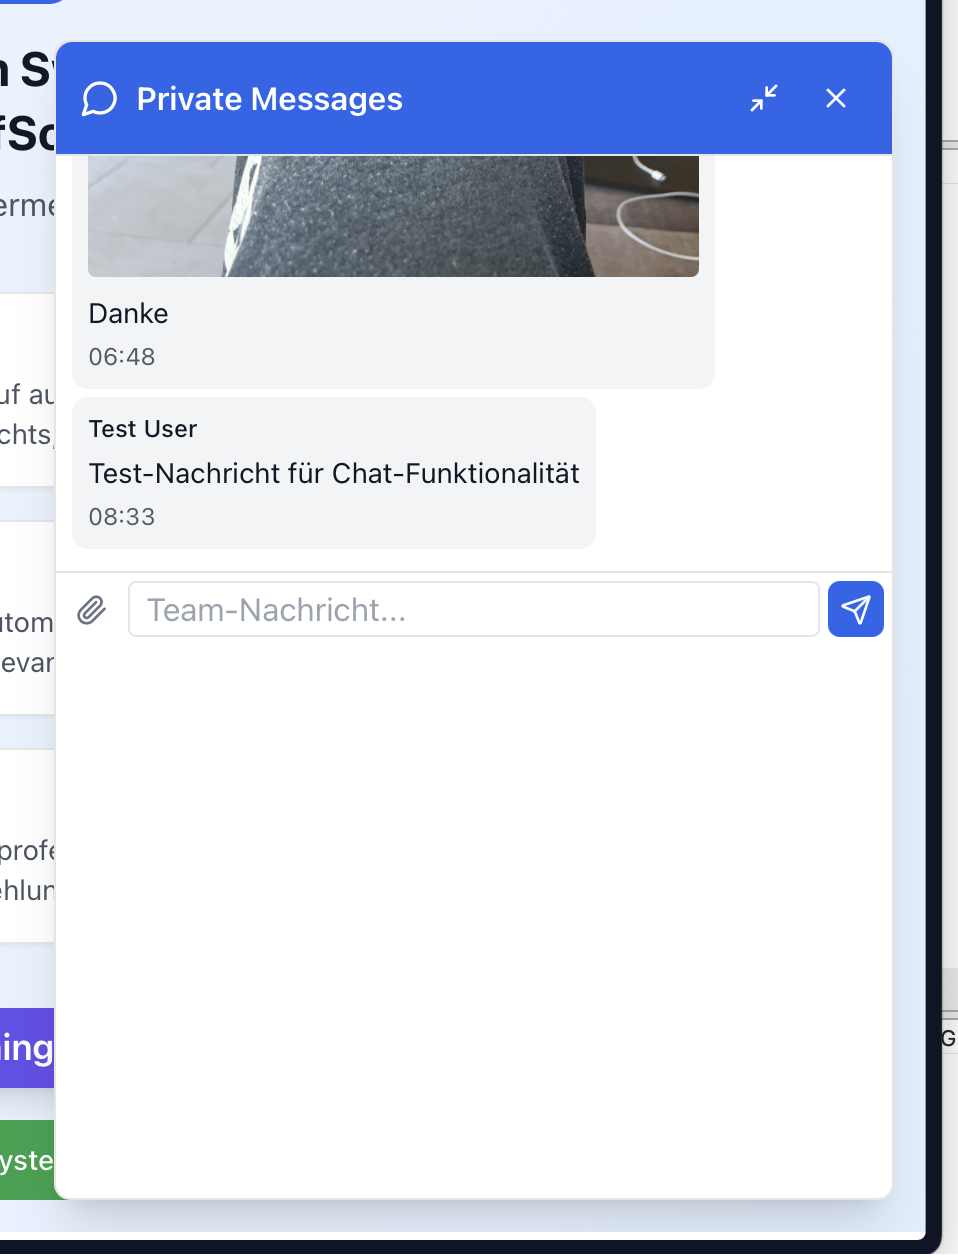Attach a file using the paperclip icon

point(92,610)
